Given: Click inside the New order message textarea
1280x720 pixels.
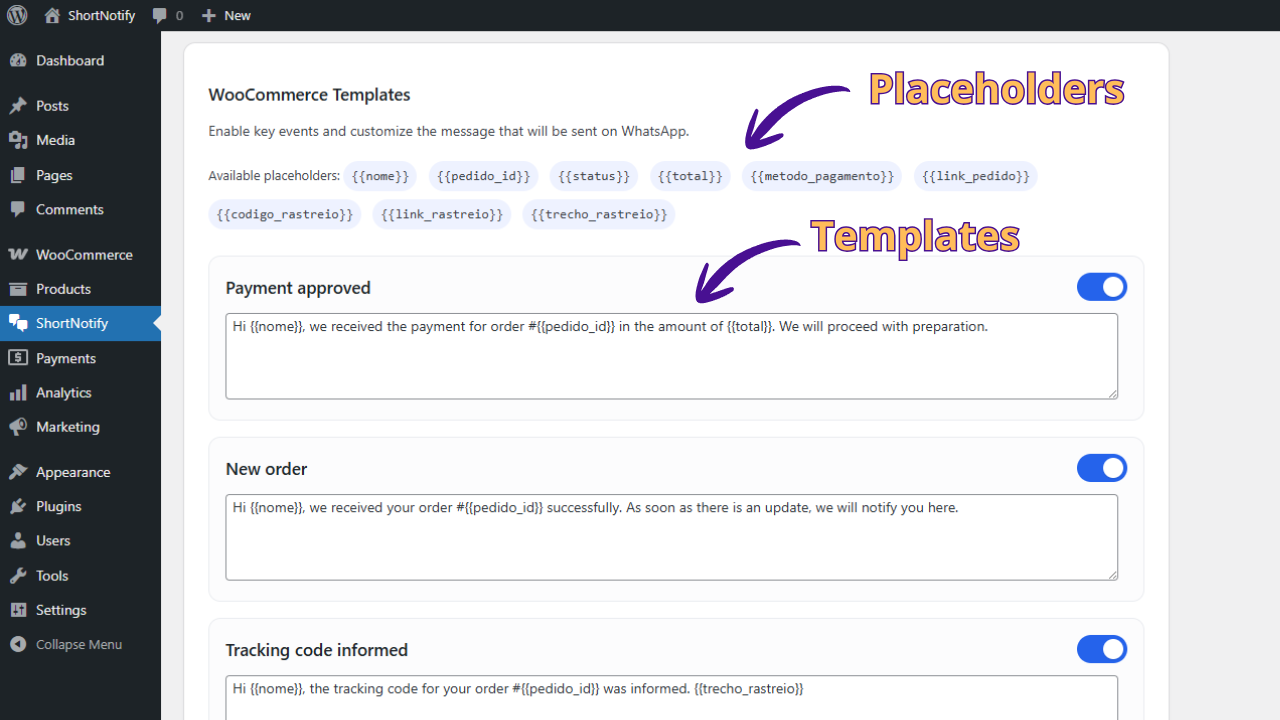Looking at the screenshot, I should 671,538.
